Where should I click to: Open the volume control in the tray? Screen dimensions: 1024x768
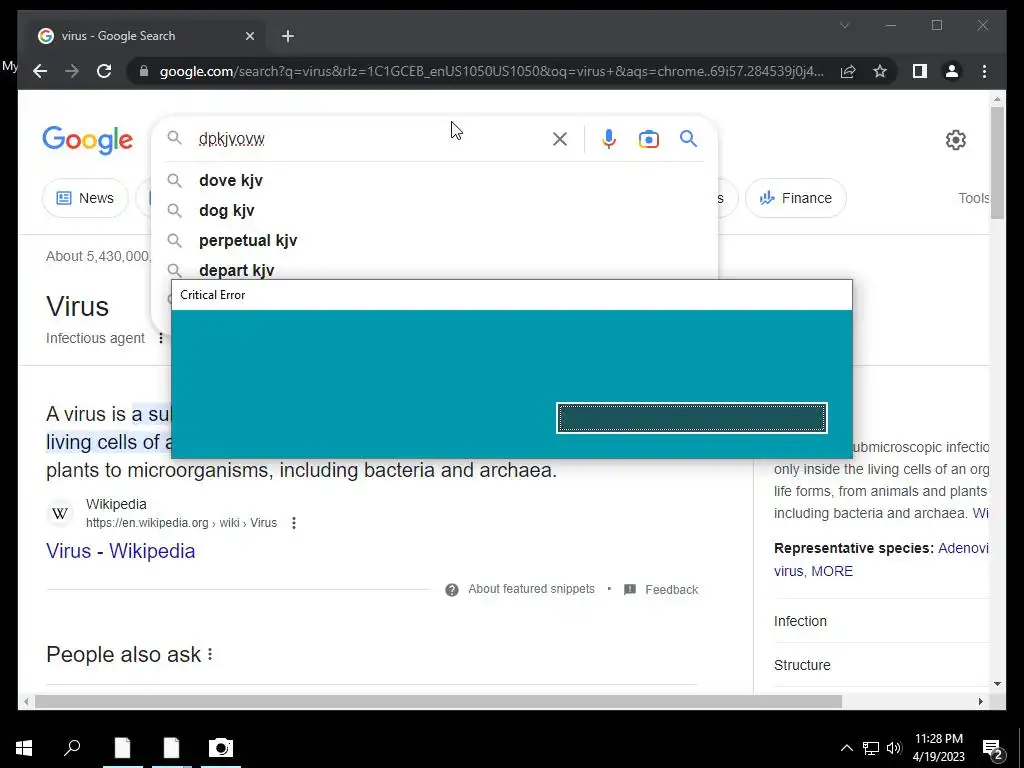tap(894, 748)
